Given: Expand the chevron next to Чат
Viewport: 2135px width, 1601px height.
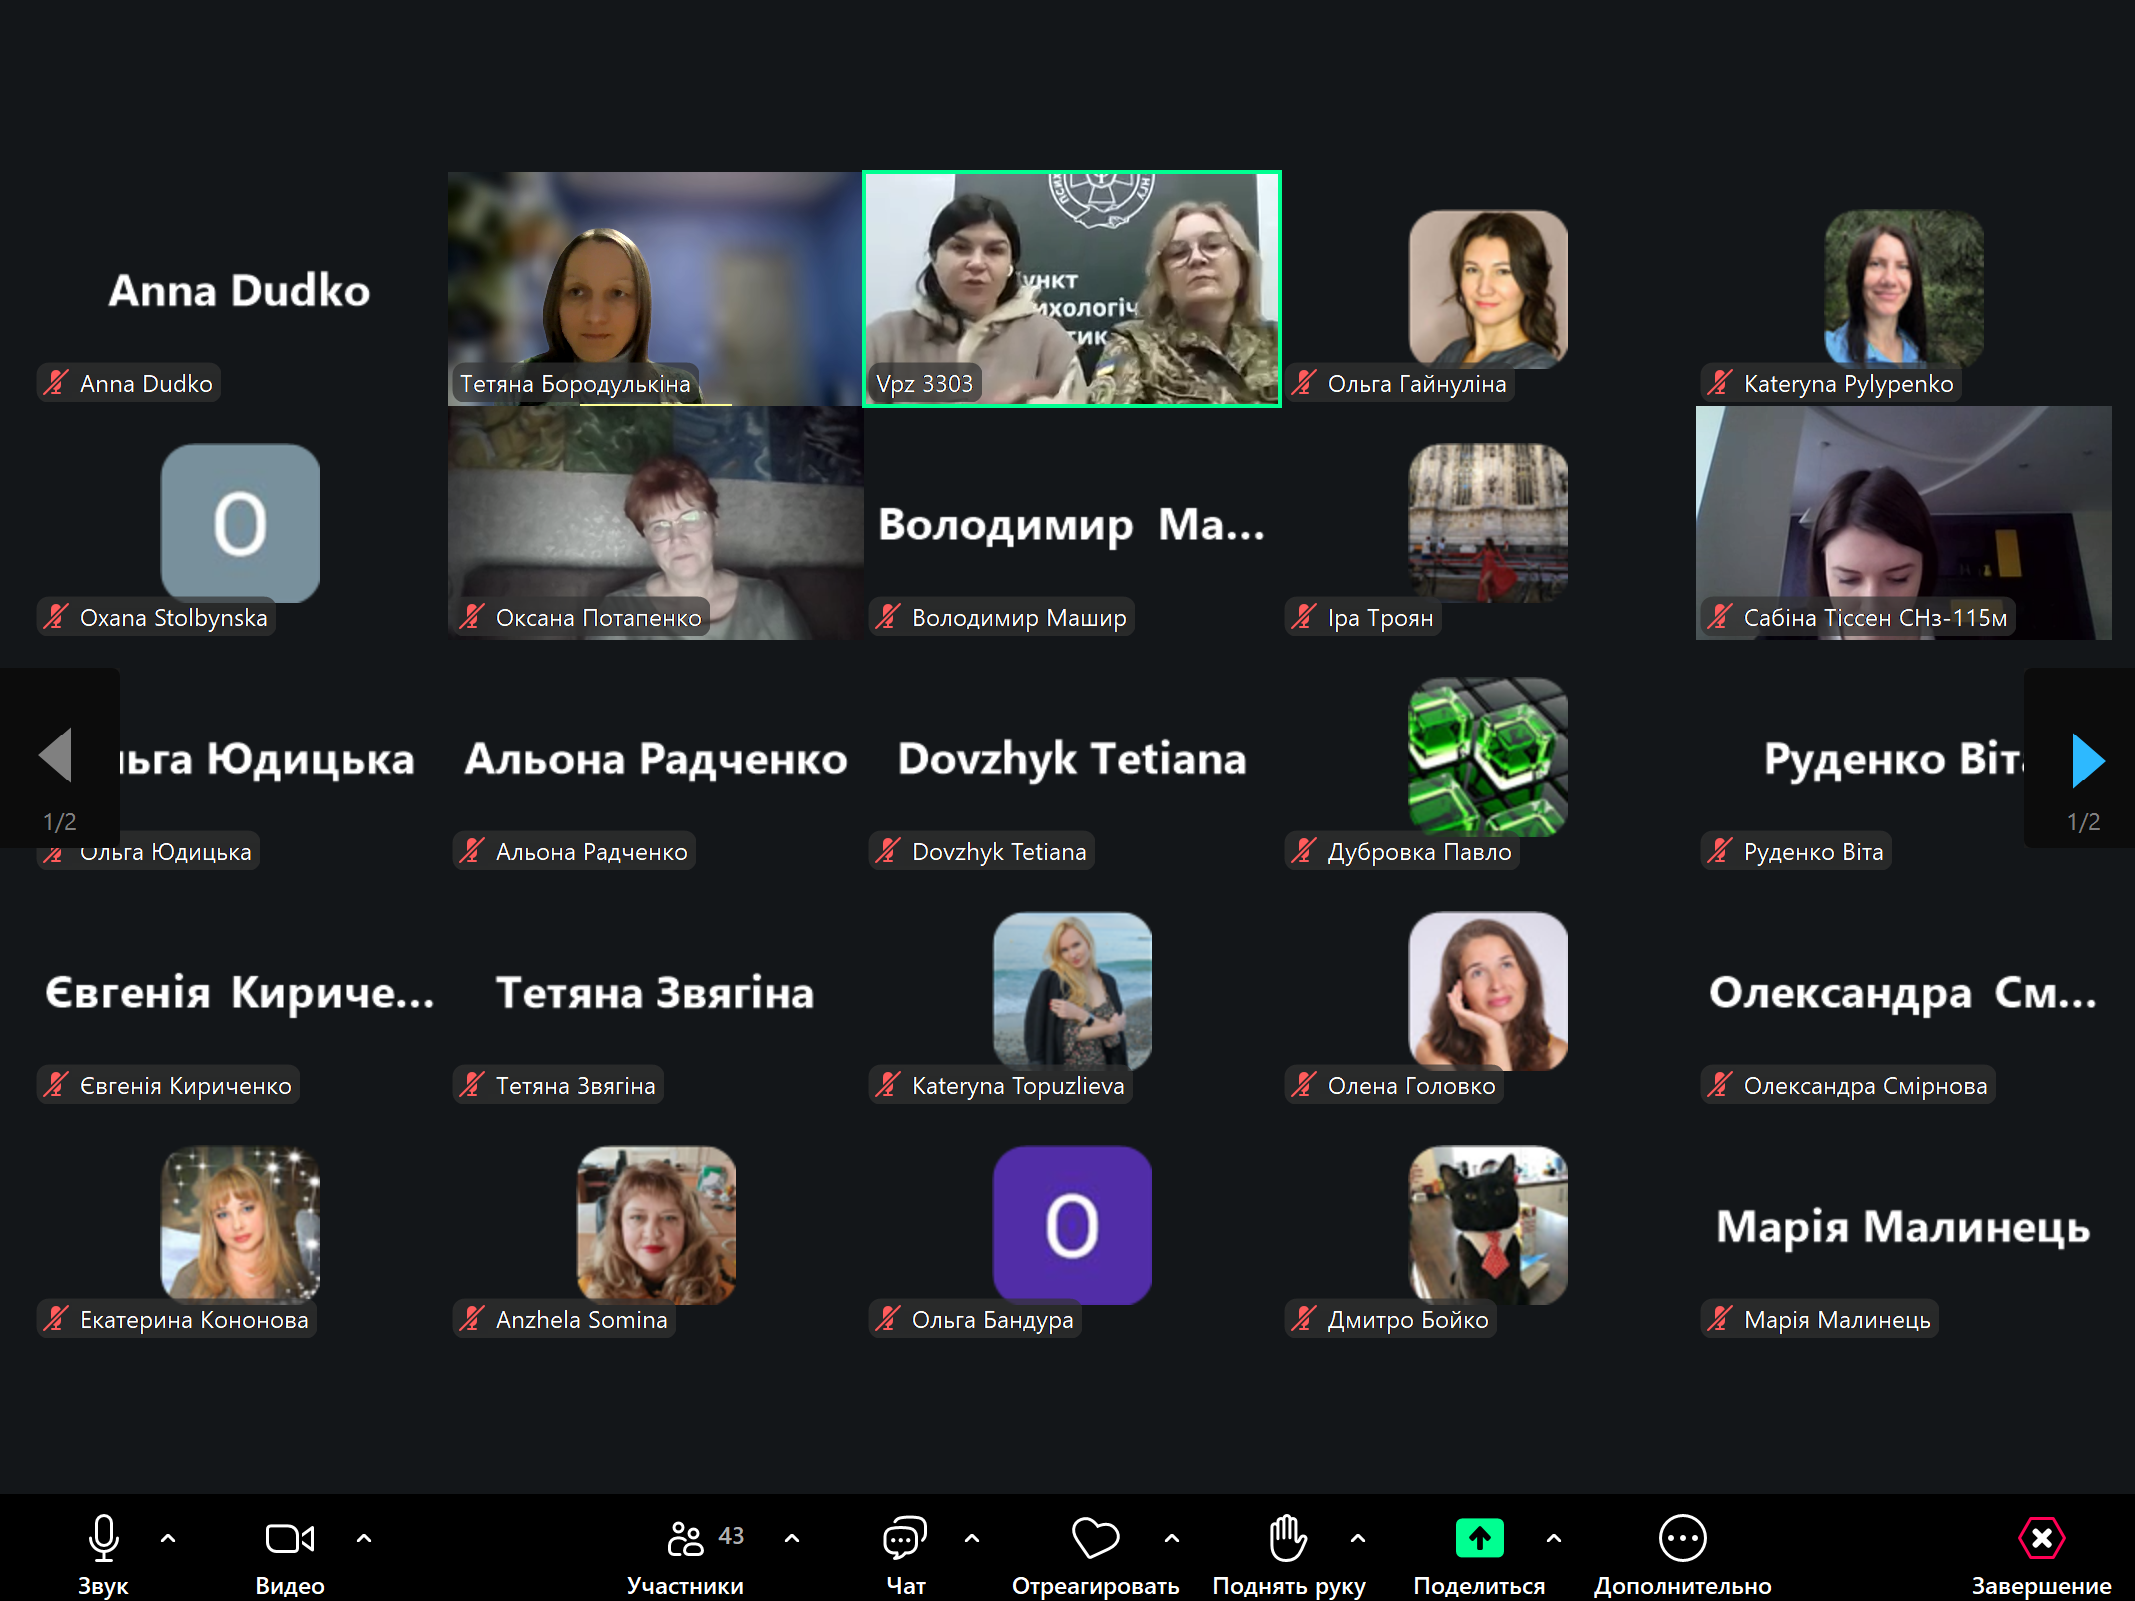Looking at the screenshot, I should (972, 1538).
